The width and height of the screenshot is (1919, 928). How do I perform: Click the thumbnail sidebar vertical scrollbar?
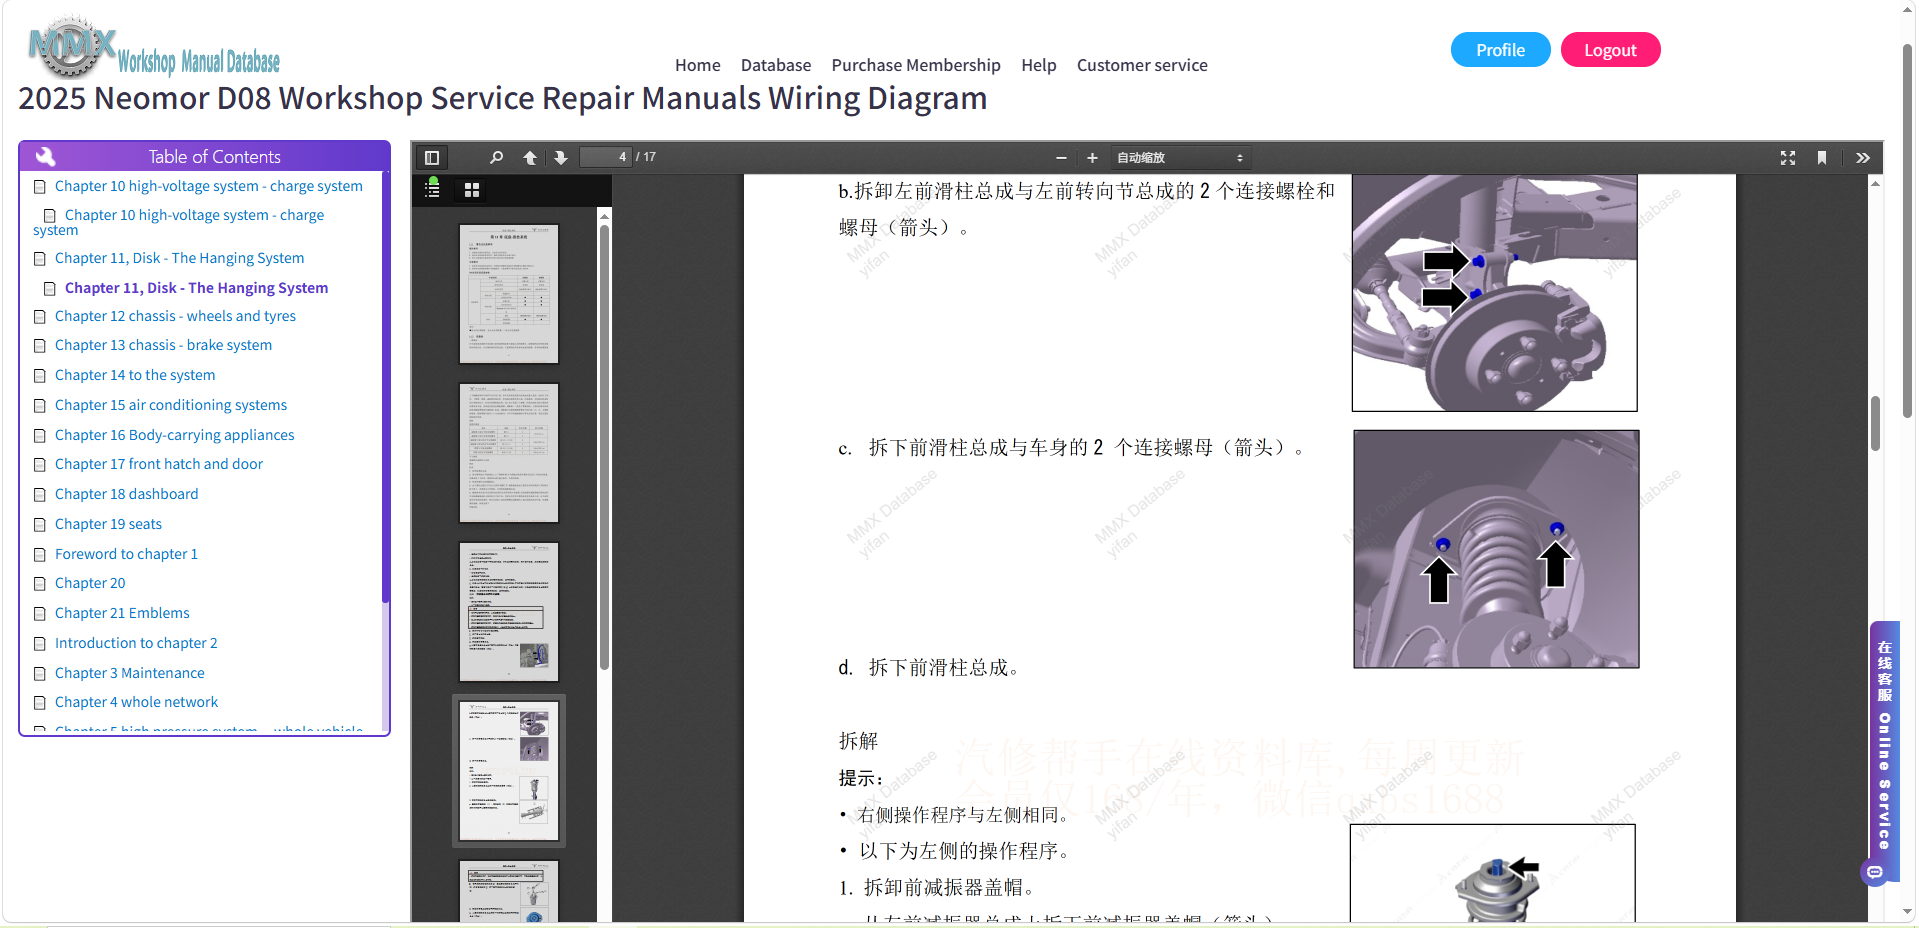coord(604,447)
